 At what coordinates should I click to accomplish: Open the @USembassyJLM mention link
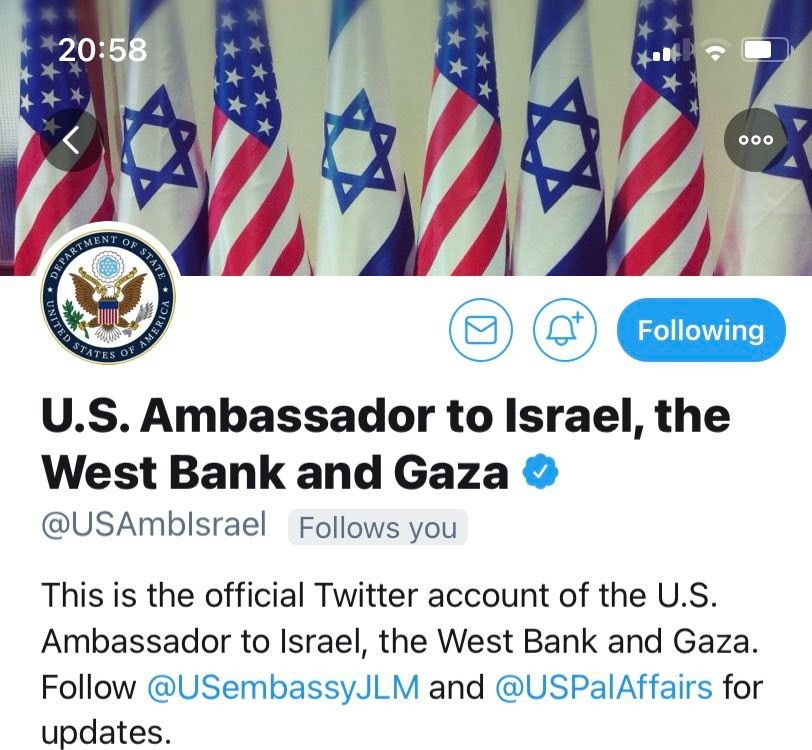click(283, 687)
